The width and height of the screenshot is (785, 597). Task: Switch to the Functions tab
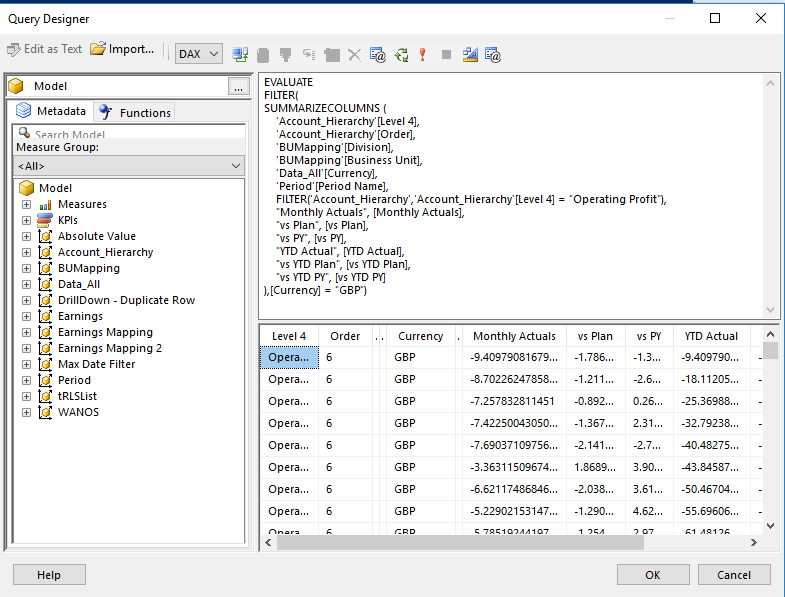click(135, 112)
